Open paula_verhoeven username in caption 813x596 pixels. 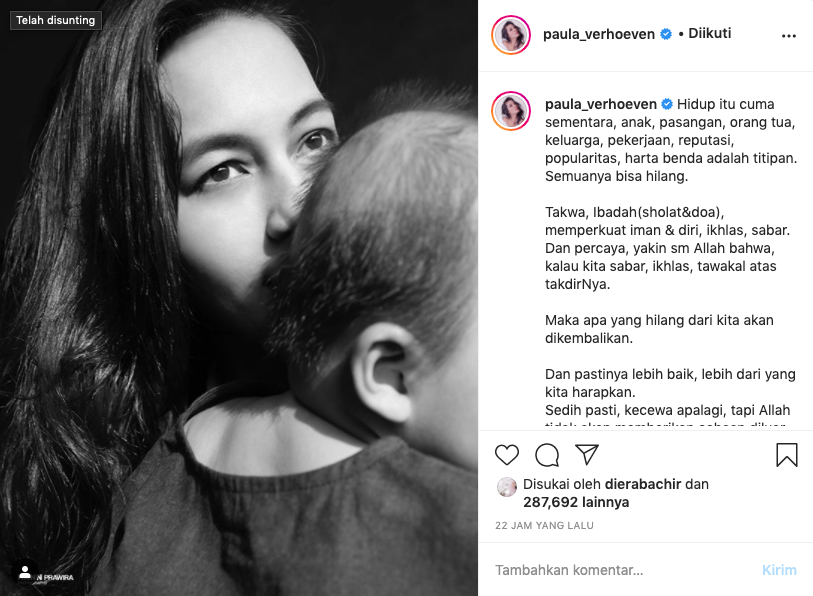click(x=600, y=104)
